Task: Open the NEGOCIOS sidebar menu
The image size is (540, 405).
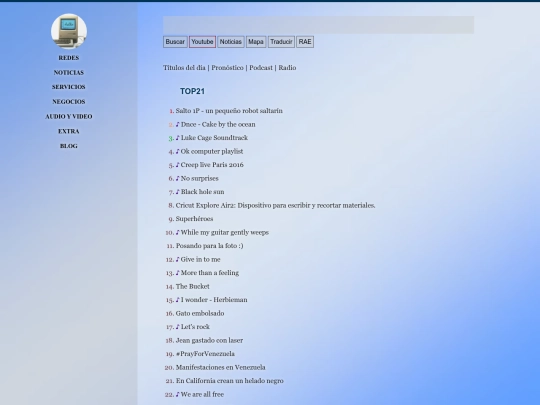Action: coord(69,102)
